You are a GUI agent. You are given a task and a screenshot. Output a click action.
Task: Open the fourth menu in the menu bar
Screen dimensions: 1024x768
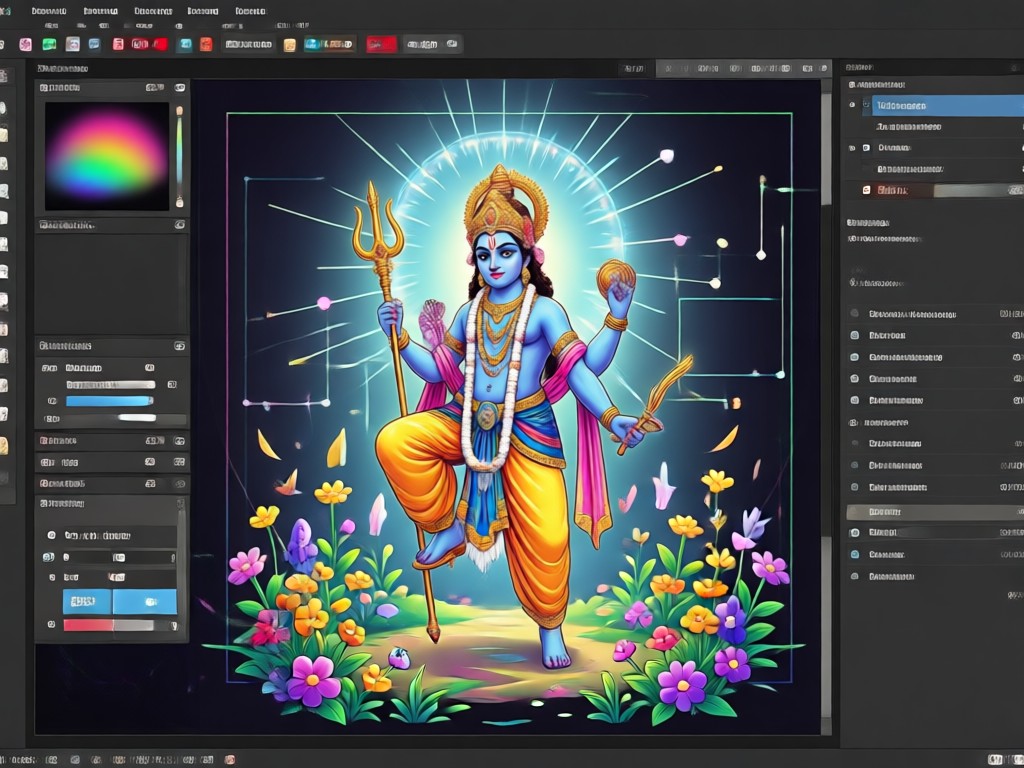(x=202, y=11)
